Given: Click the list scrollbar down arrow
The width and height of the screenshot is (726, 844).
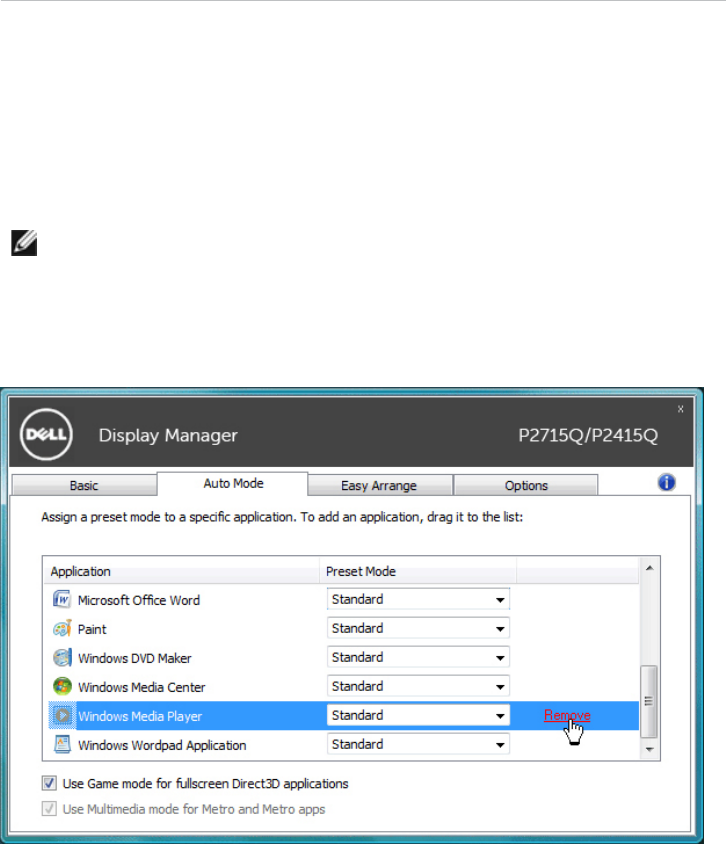Looking at the screenshot, I should (x=650, y=749).
